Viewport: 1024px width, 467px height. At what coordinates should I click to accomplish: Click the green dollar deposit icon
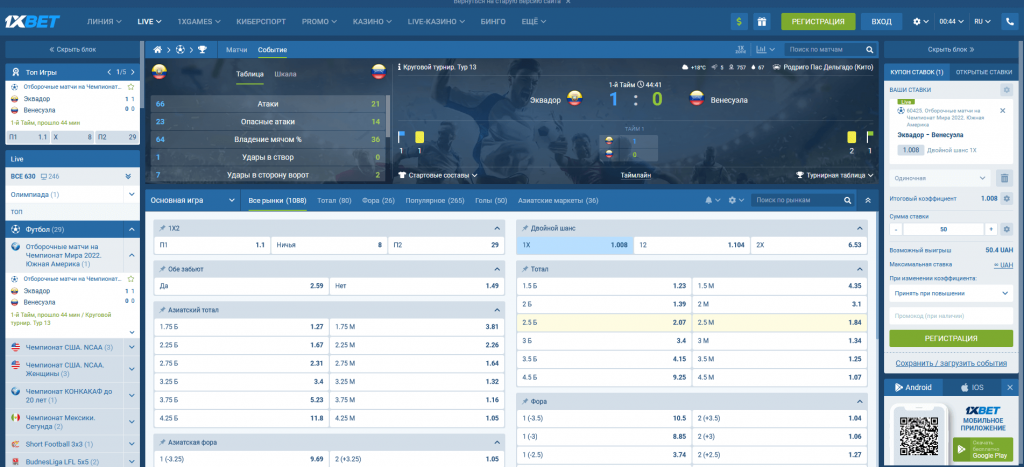(740, 20)
